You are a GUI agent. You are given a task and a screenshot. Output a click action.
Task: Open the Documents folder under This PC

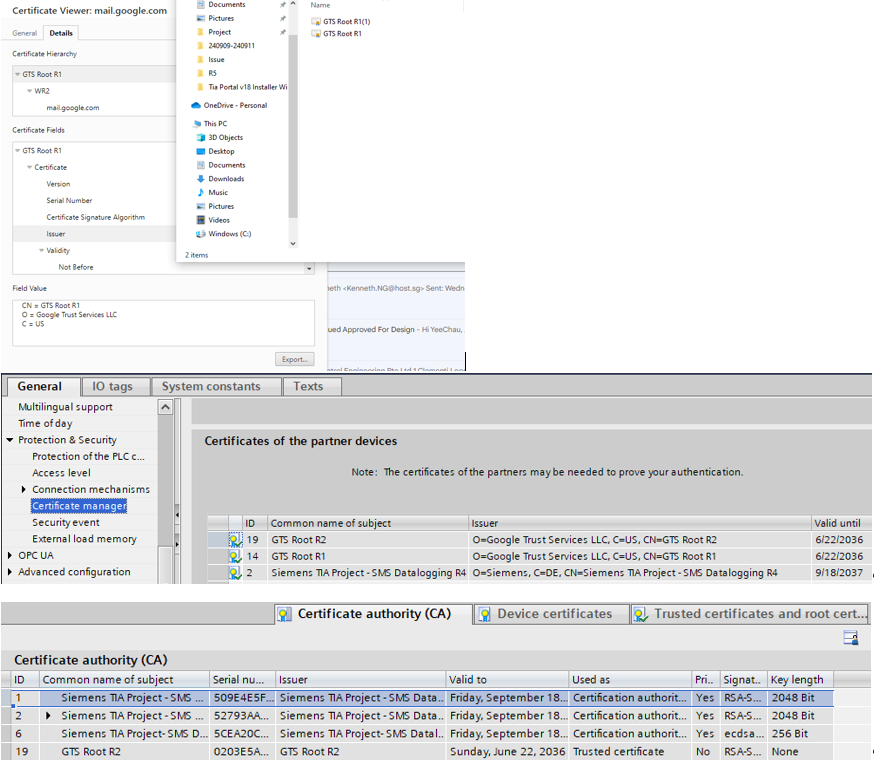[226, 165]
